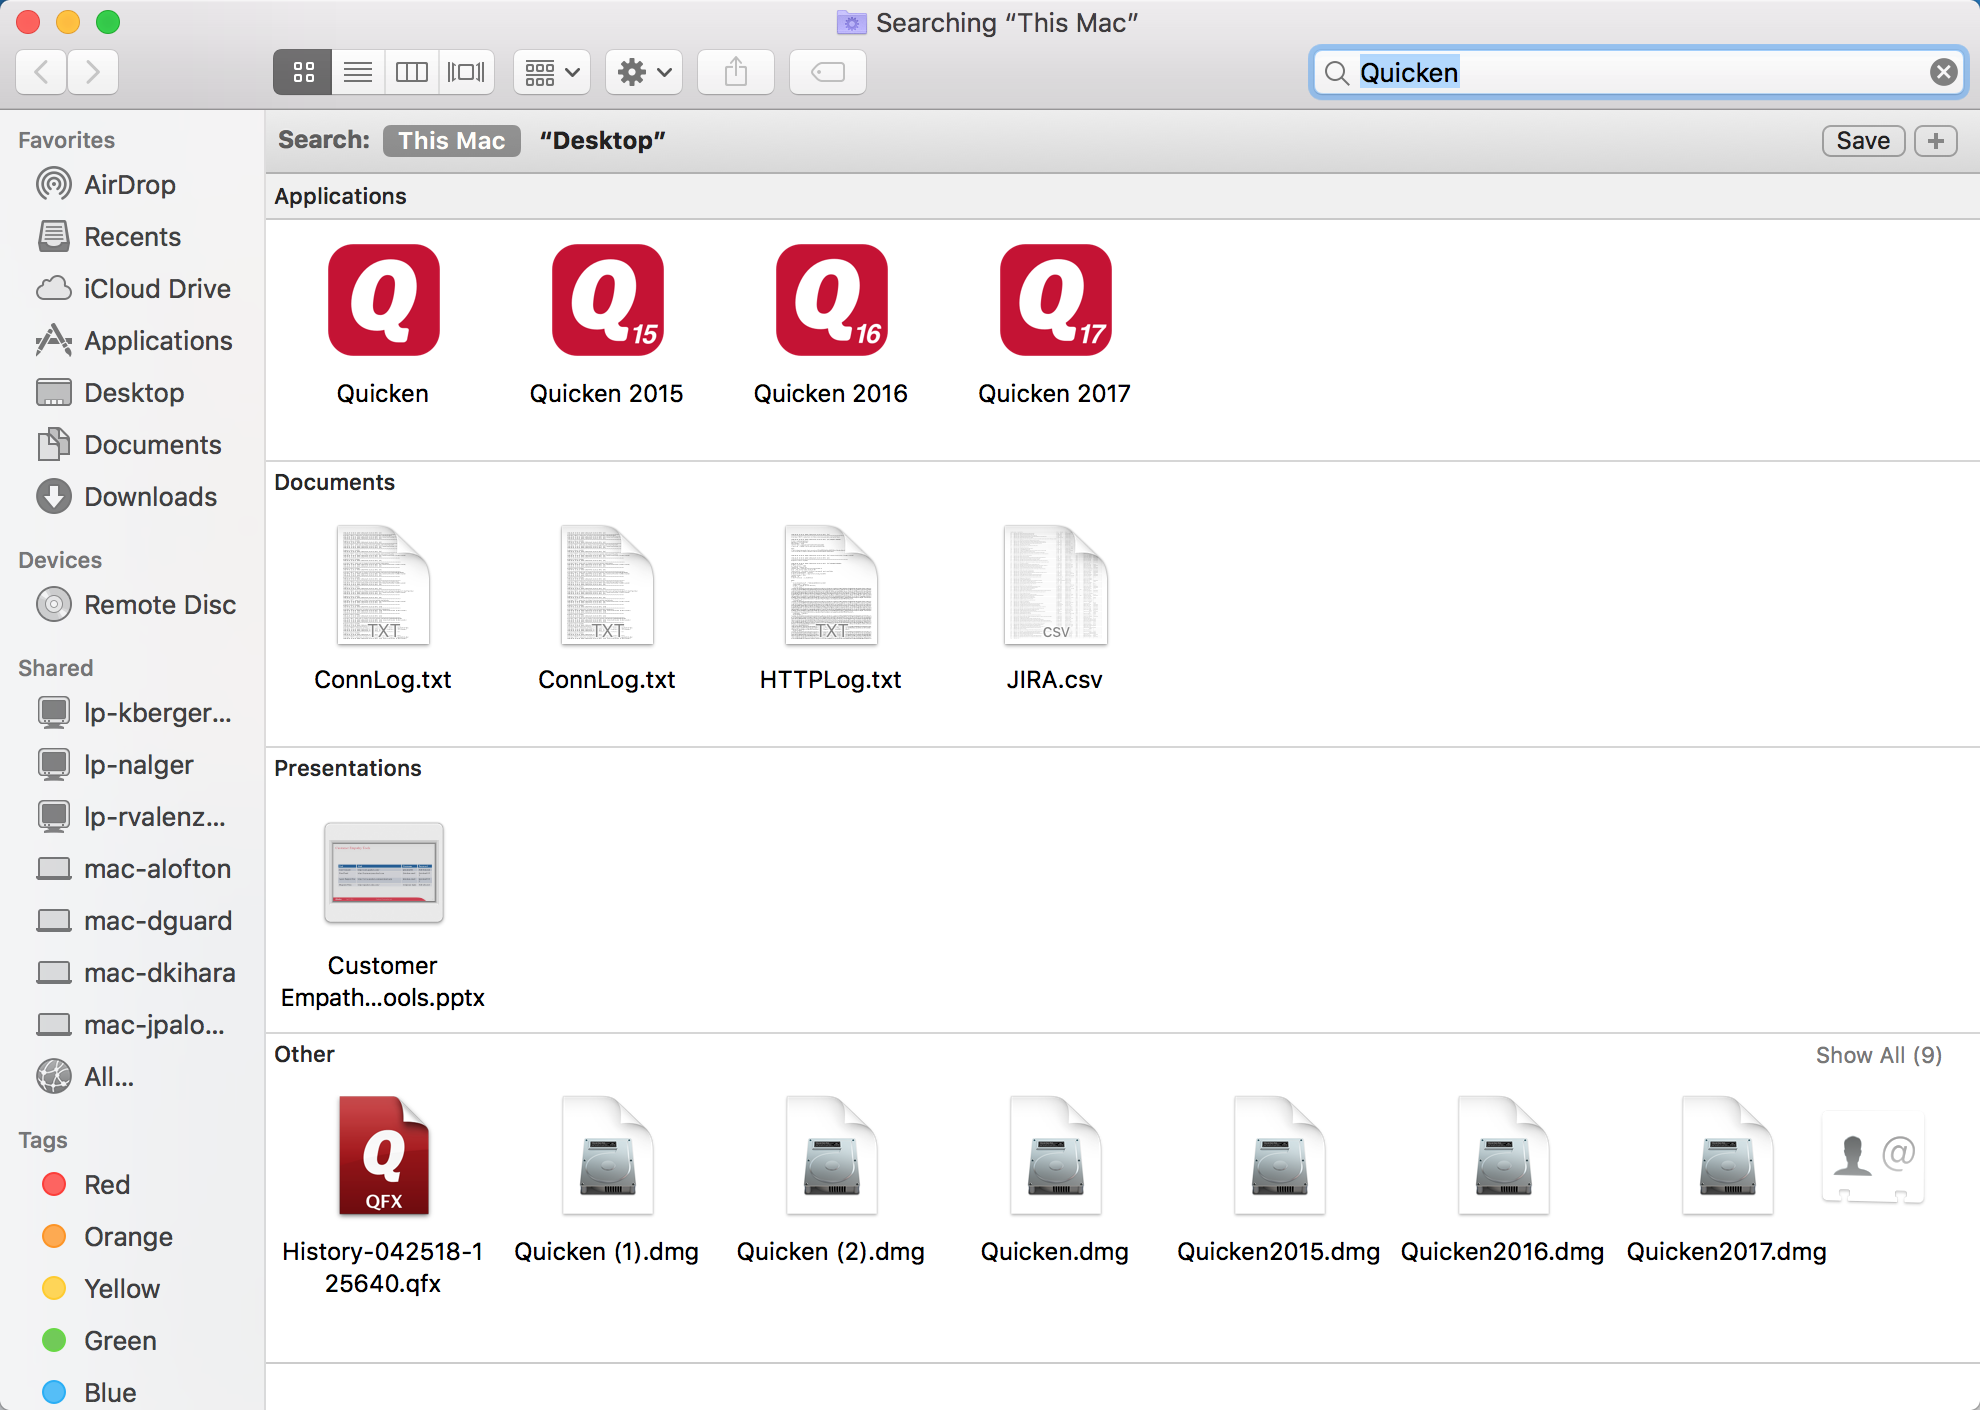
Task: Switch to list view mode
Action: click(x=358, y=72)
